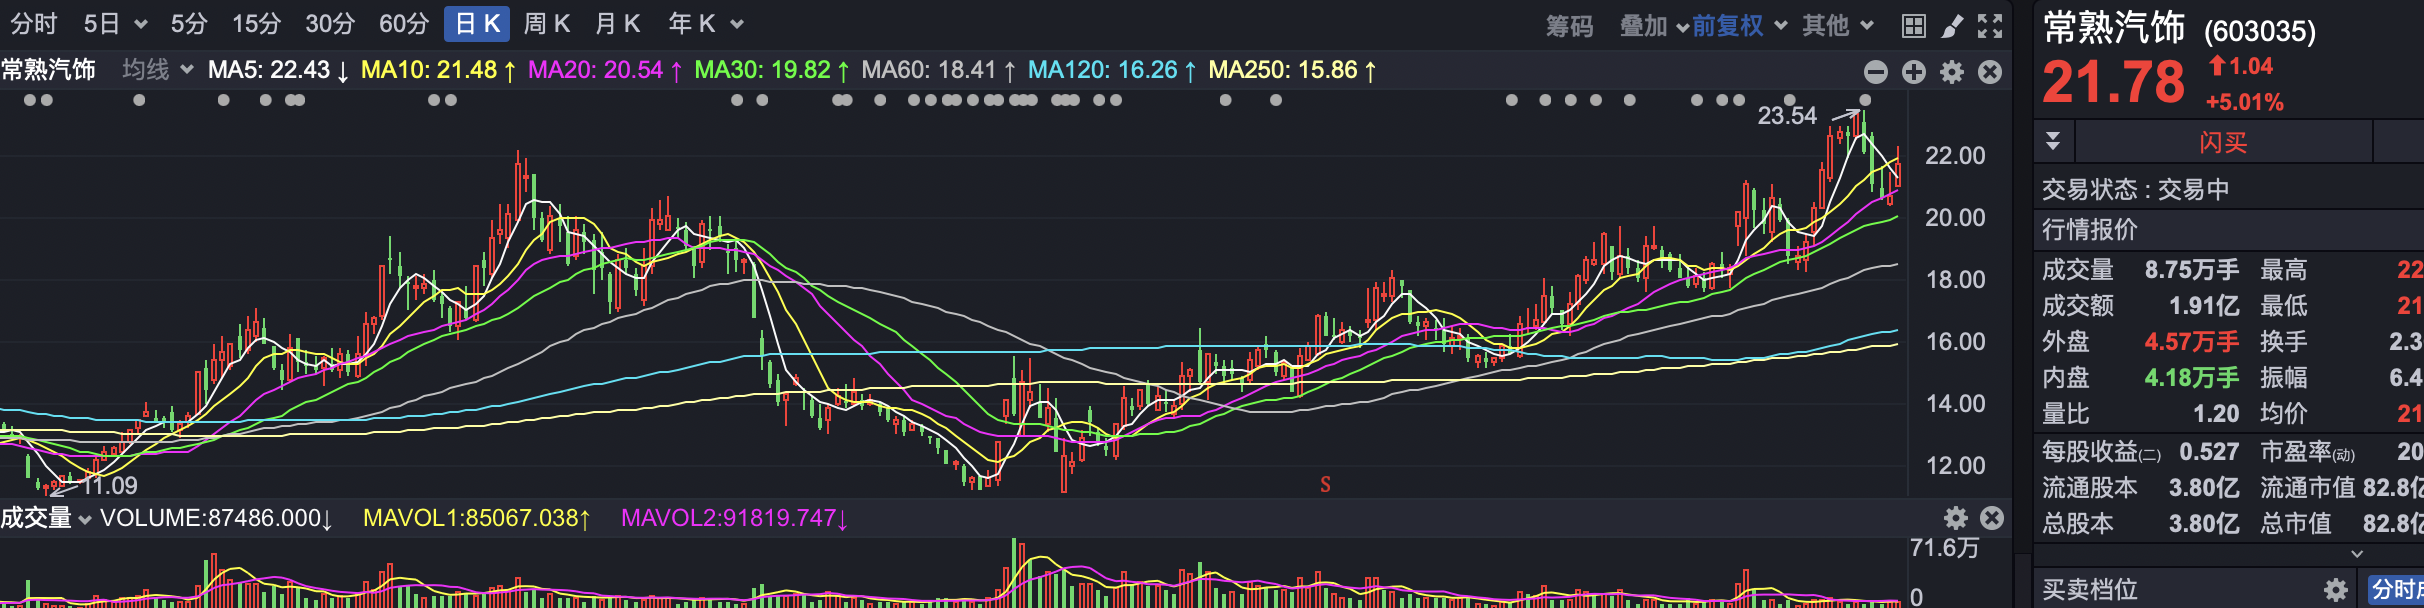Open 买卖档位 settings gear
2424x608 pixels.
tap(2336, 589)
